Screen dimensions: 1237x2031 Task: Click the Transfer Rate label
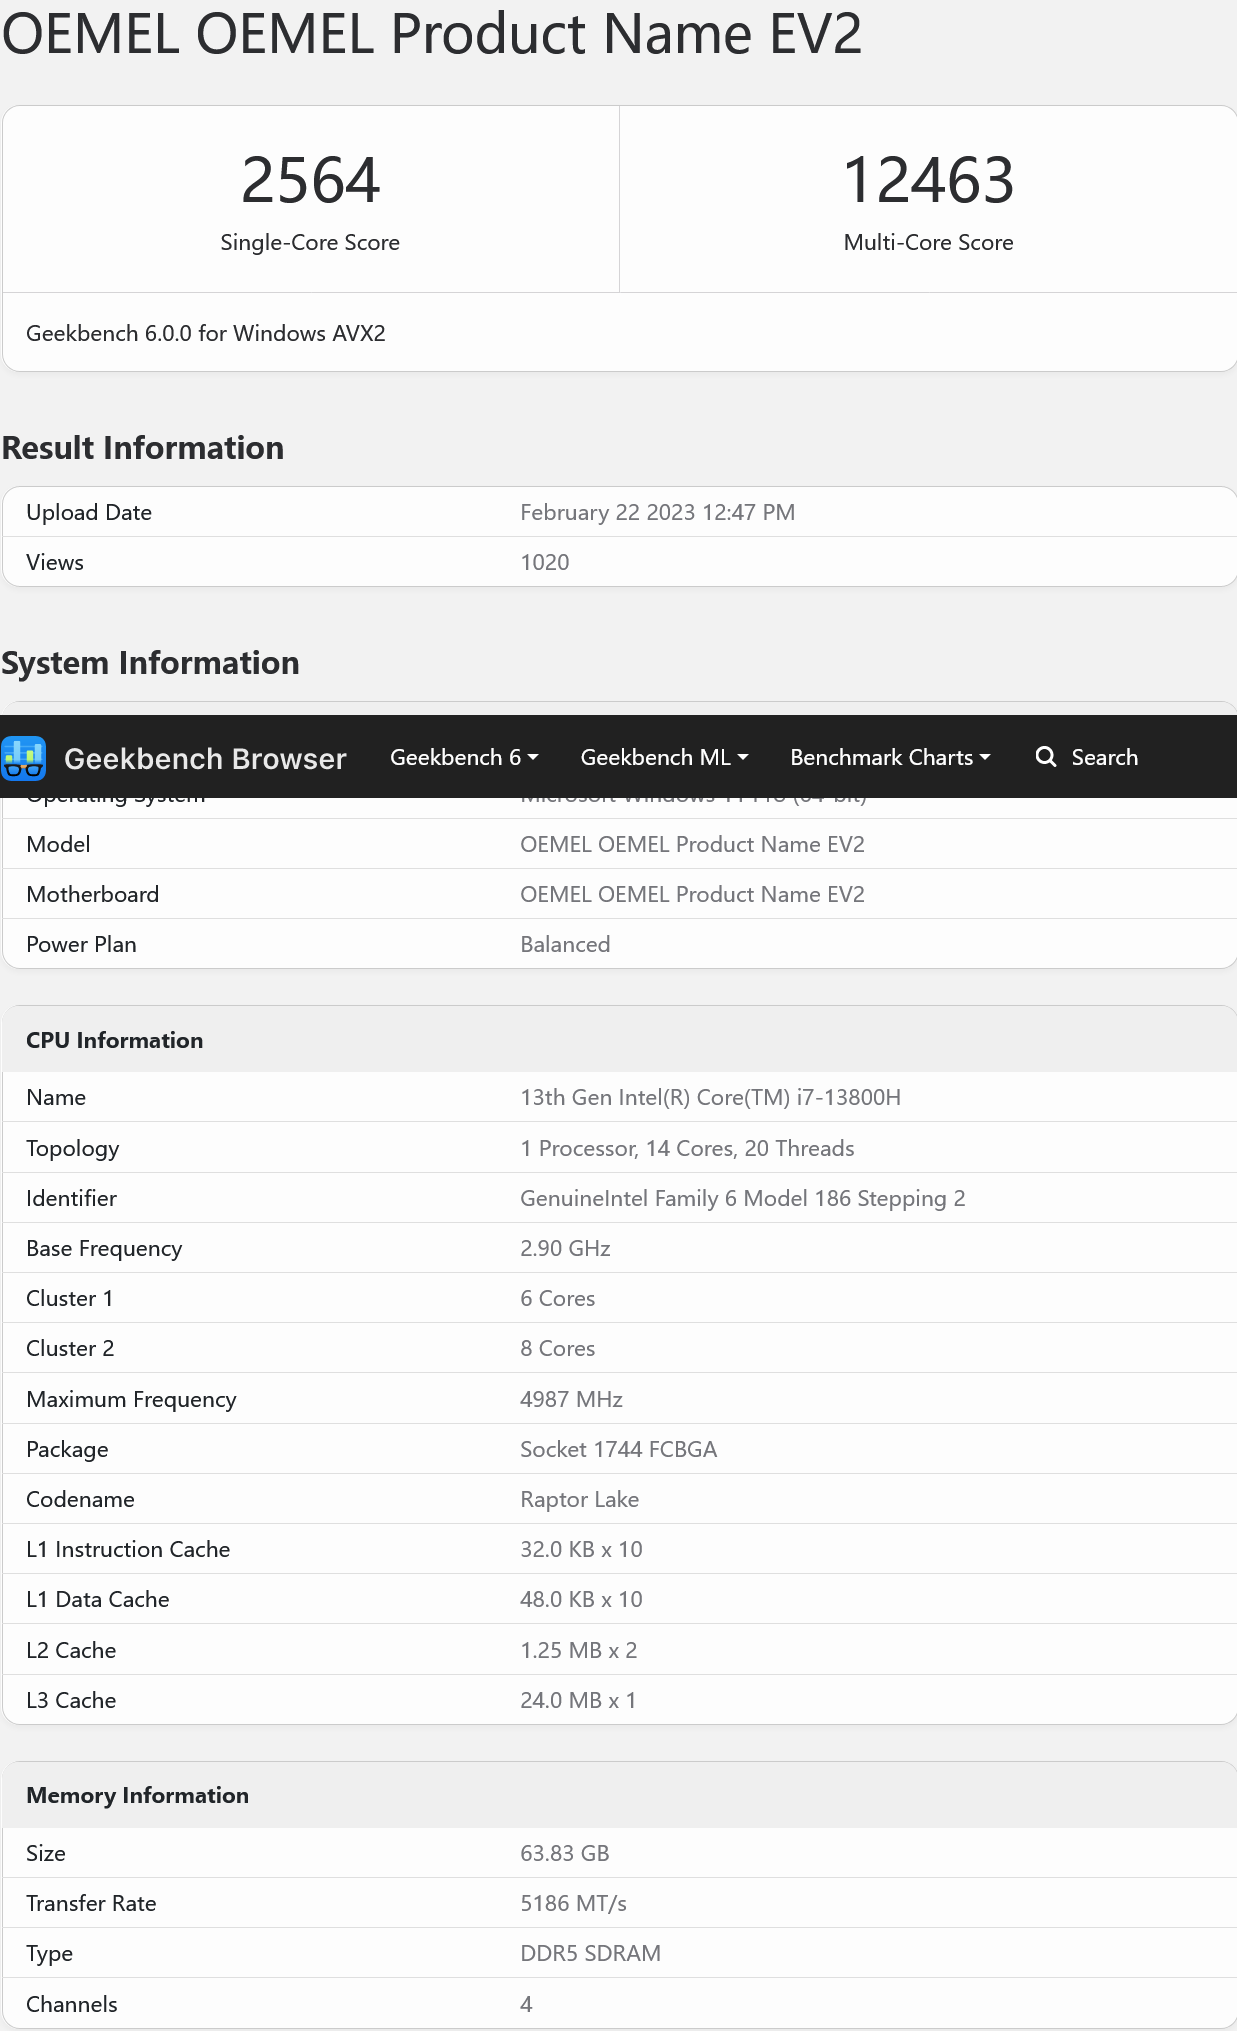[91, 1903]
